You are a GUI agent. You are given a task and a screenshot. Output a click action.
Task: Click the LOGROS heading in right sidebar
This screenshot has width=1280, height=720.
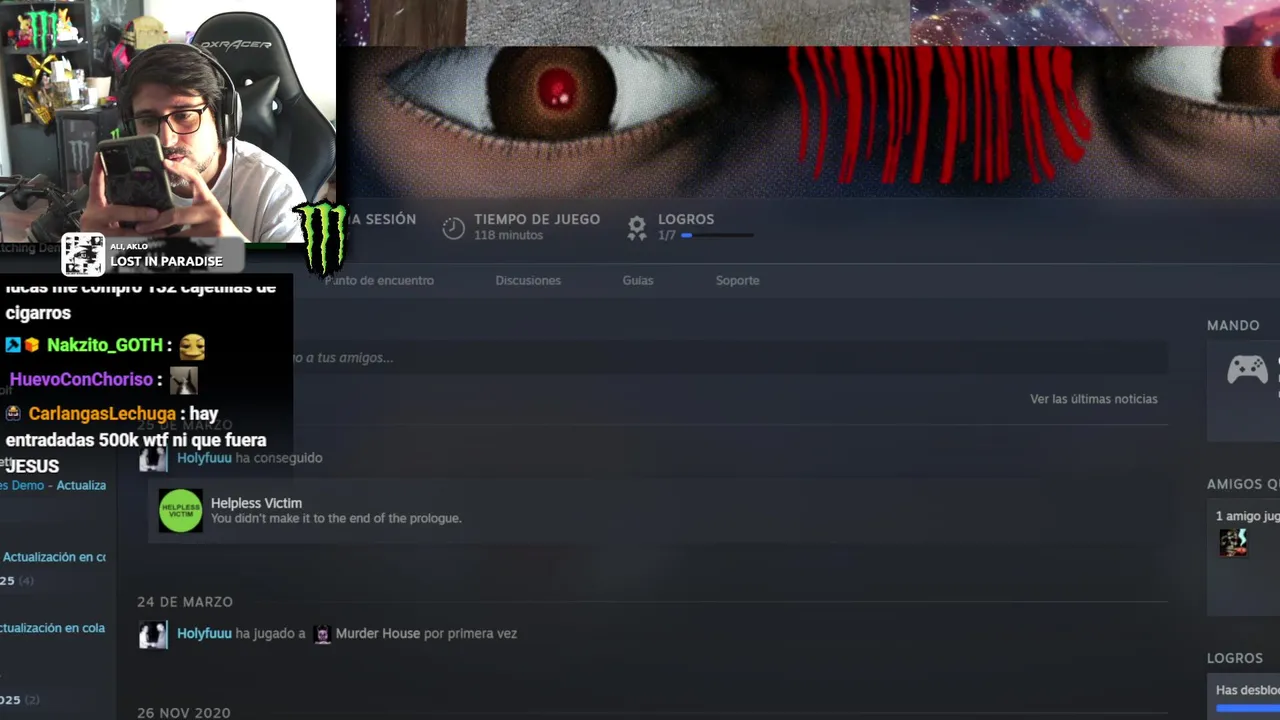point(1235,659)
